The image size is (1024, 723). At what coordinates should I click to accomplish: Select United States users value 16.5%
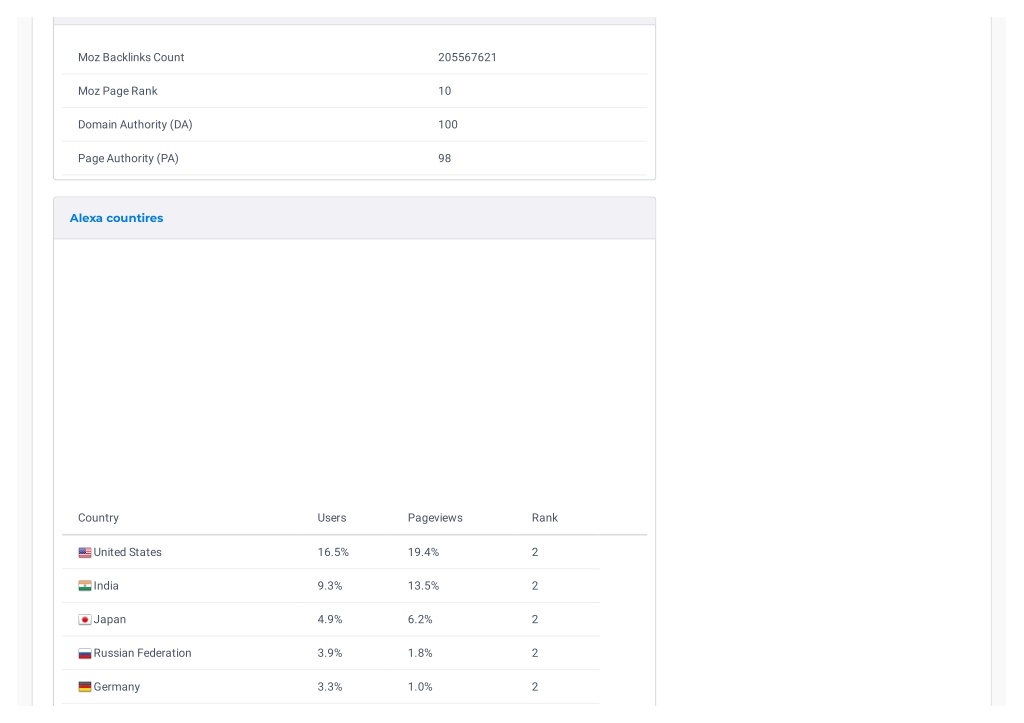[x=333, y=553]
